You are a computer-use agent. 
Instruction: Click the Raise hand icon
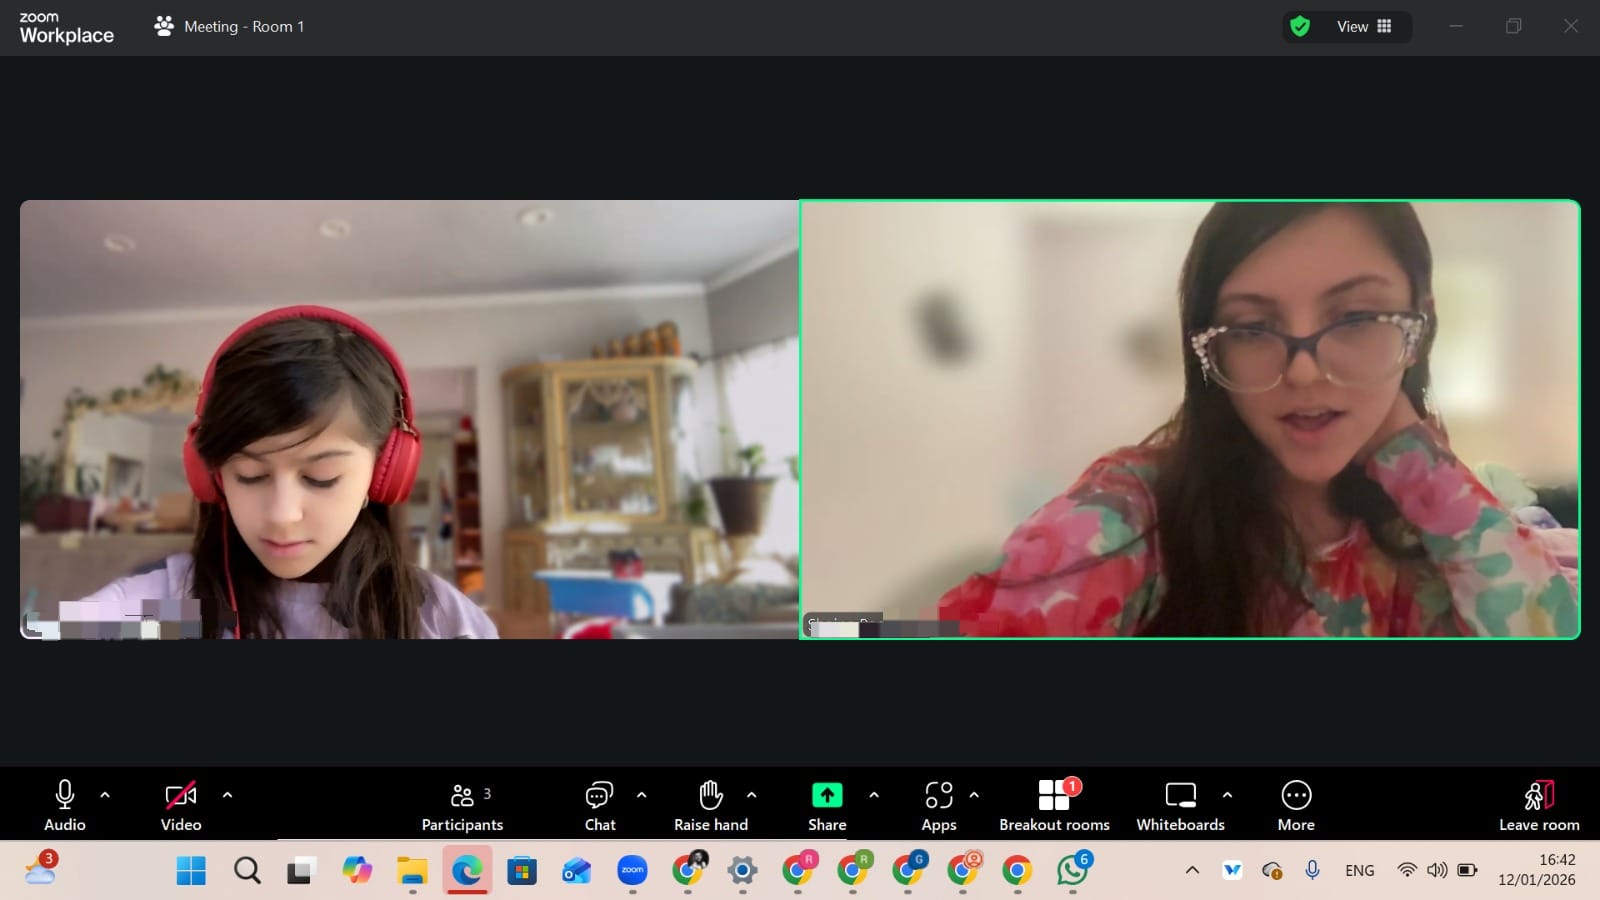[x=710, y=806]
